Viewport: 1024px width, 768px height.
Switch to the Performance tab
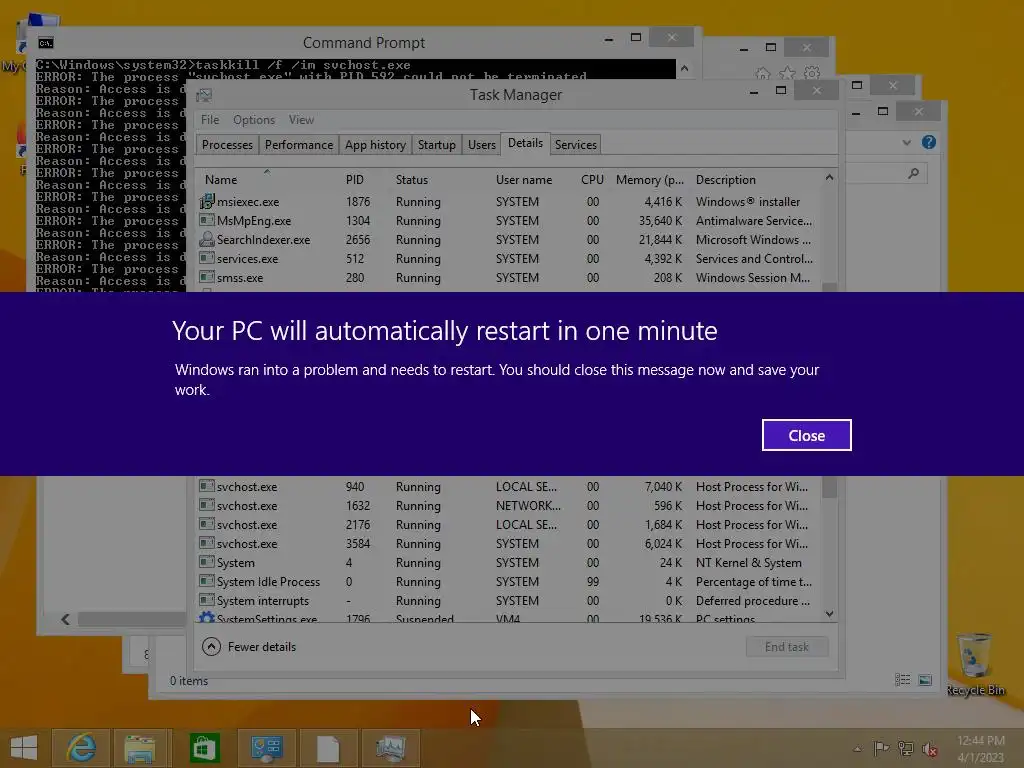298,144
